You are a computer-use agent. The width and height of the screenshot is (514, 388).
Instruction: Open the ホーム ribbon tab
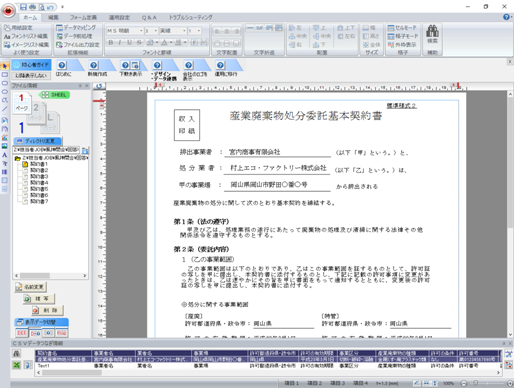coord(30,17)
